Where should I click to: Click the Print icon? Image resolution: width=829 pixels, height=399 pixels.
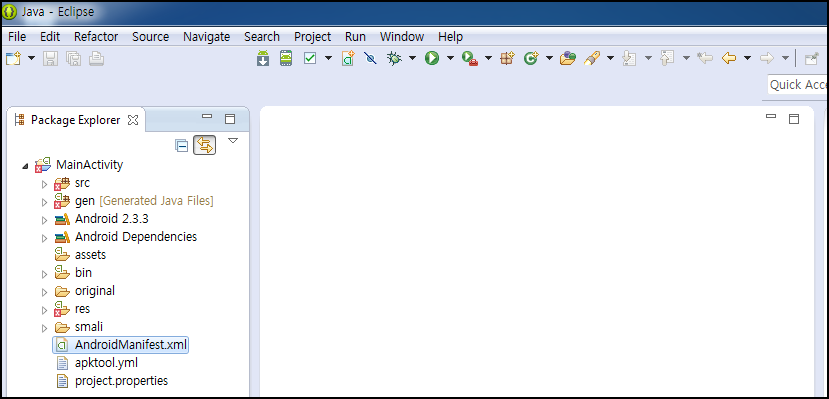[96, 58]
